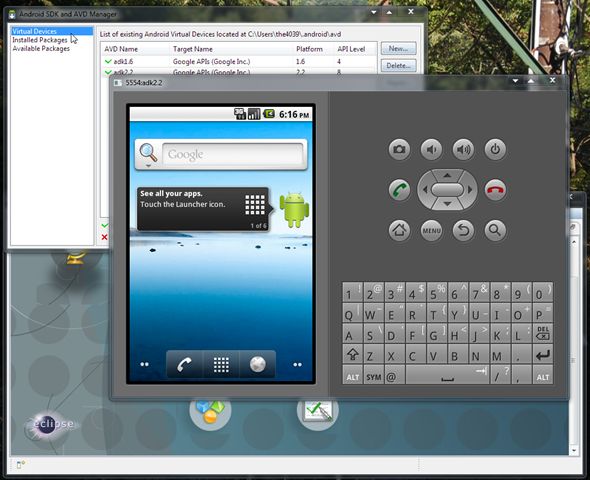590x480 pixels.
Task: Click the emulator Back button
Action: (x=463, y=230)
